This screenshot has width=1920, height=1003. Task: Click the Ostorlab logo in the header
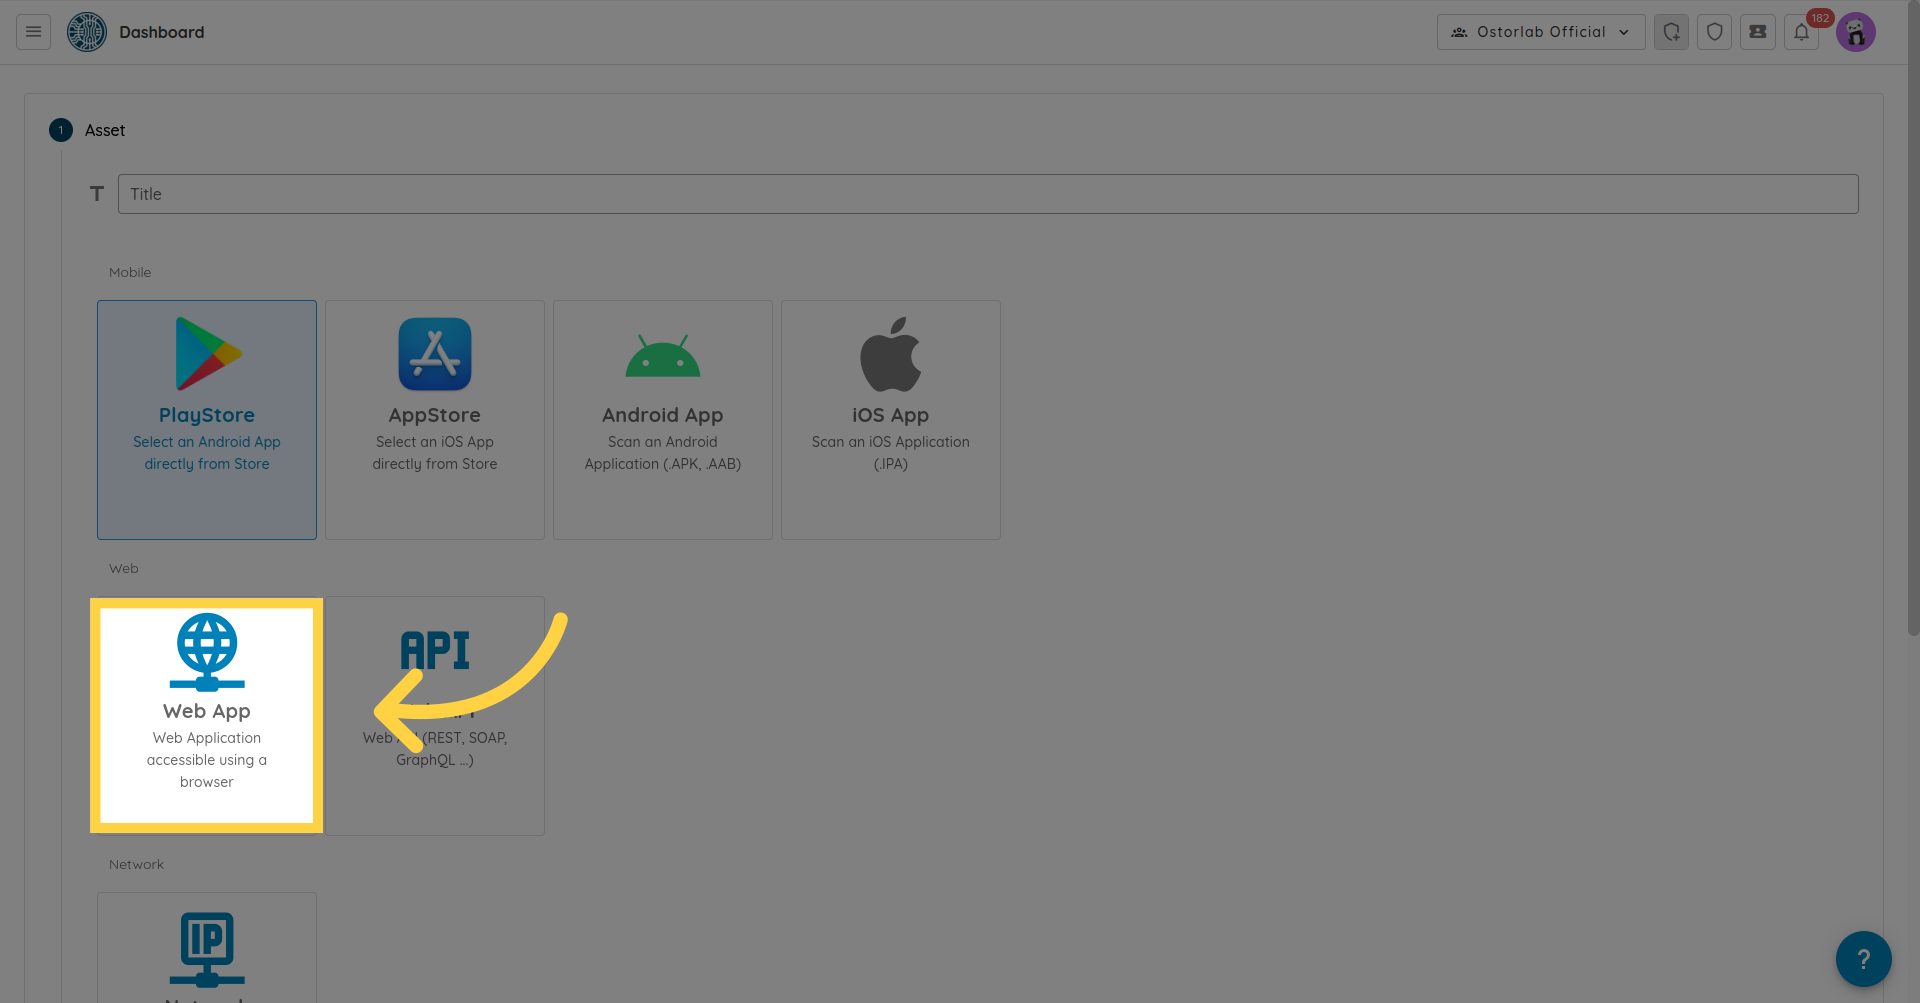pos(87,32)
